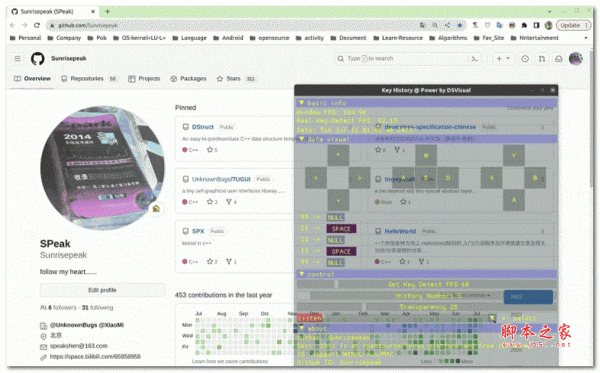The image size is (600, 373).
Task: Click the Chrome Update button
Action: tap(573, 25)
